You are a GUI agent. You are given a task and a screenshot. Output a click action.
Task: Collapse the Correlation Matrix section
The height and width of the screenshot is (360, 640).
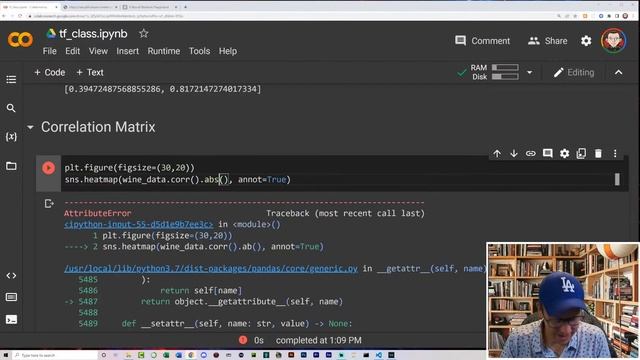(30, 127)
